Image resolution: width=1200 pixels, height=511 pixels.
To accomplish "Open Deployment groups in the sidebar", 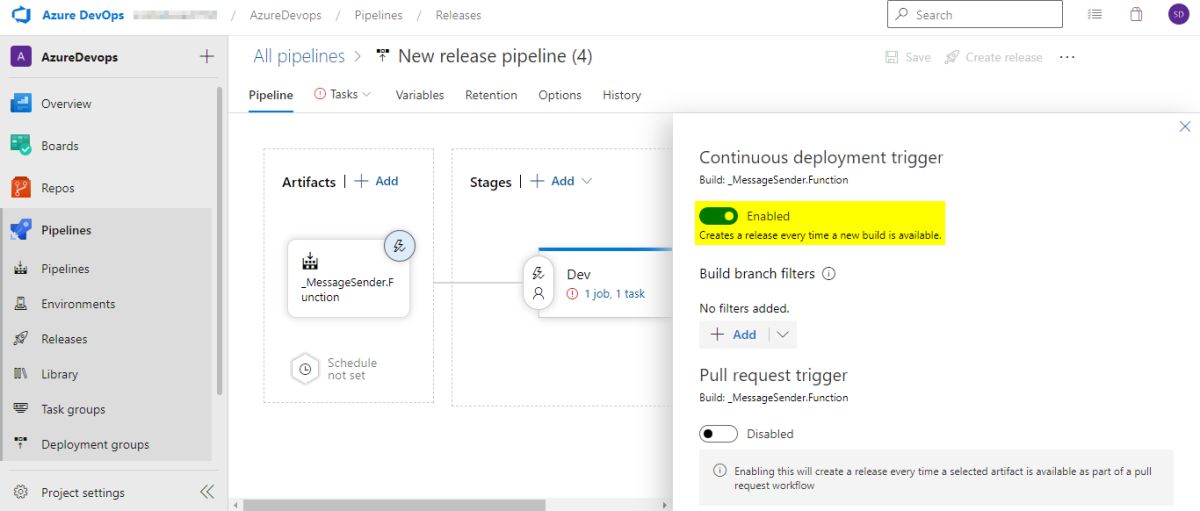I will pos(95,444).
